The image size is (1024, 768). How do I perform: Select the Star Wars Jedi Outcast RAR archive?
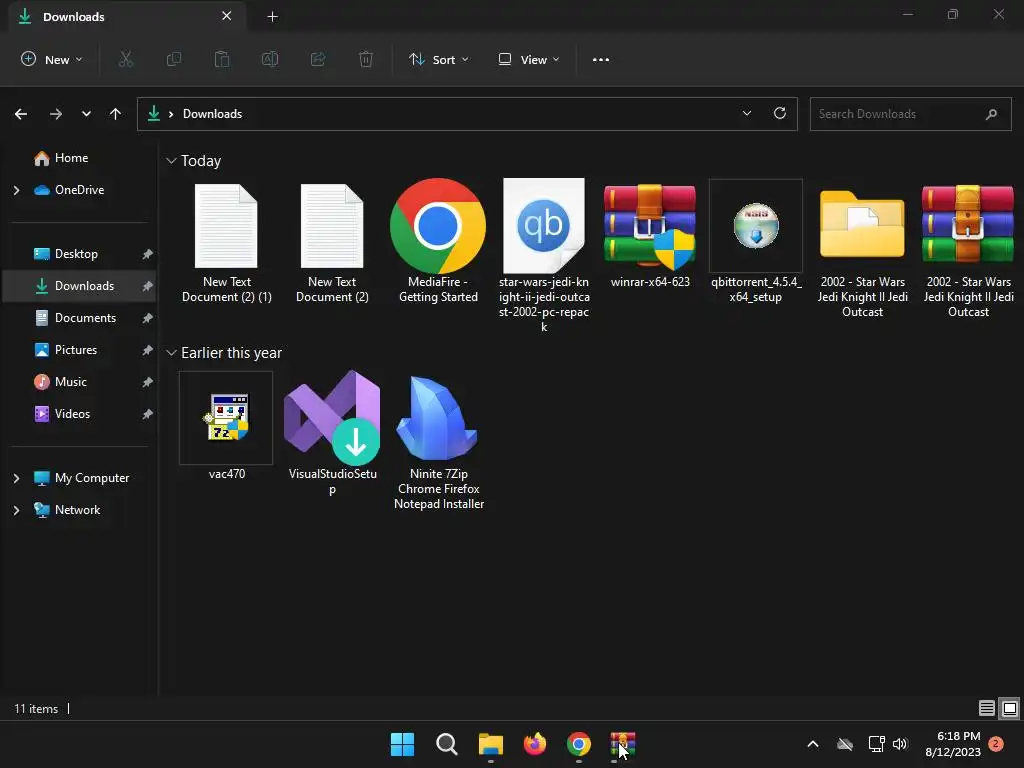(x=968, y=250)
